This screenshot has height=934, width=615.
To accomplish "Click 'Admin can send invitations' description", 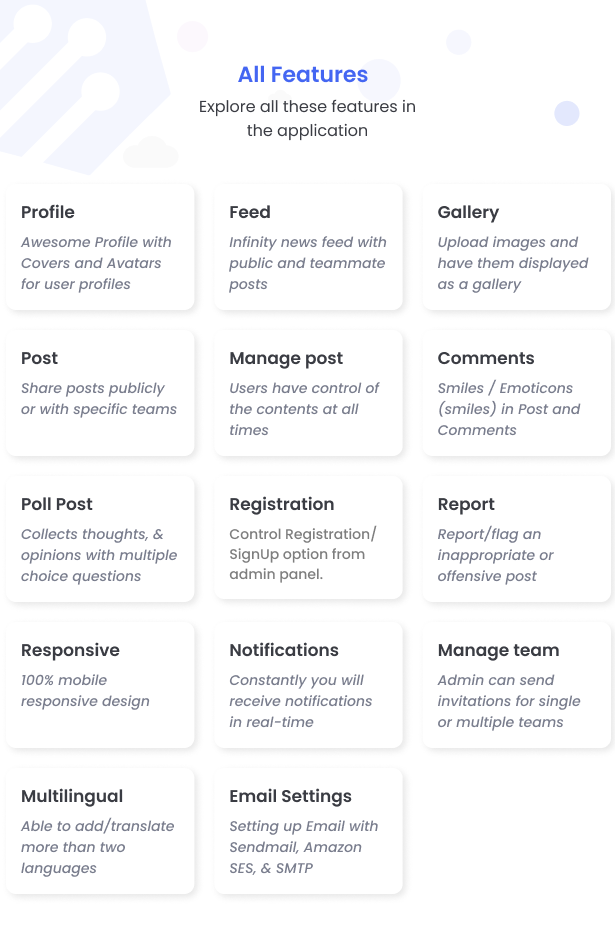I will 509,700.
